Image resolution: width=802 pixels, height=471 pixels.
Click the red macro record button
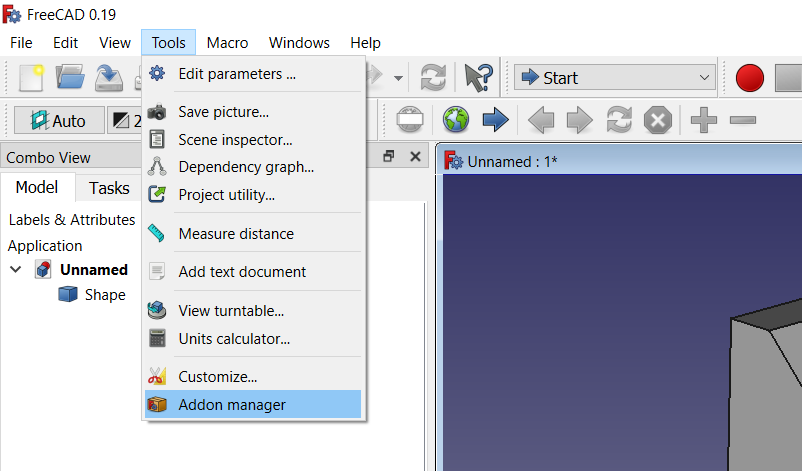point(749,78)
